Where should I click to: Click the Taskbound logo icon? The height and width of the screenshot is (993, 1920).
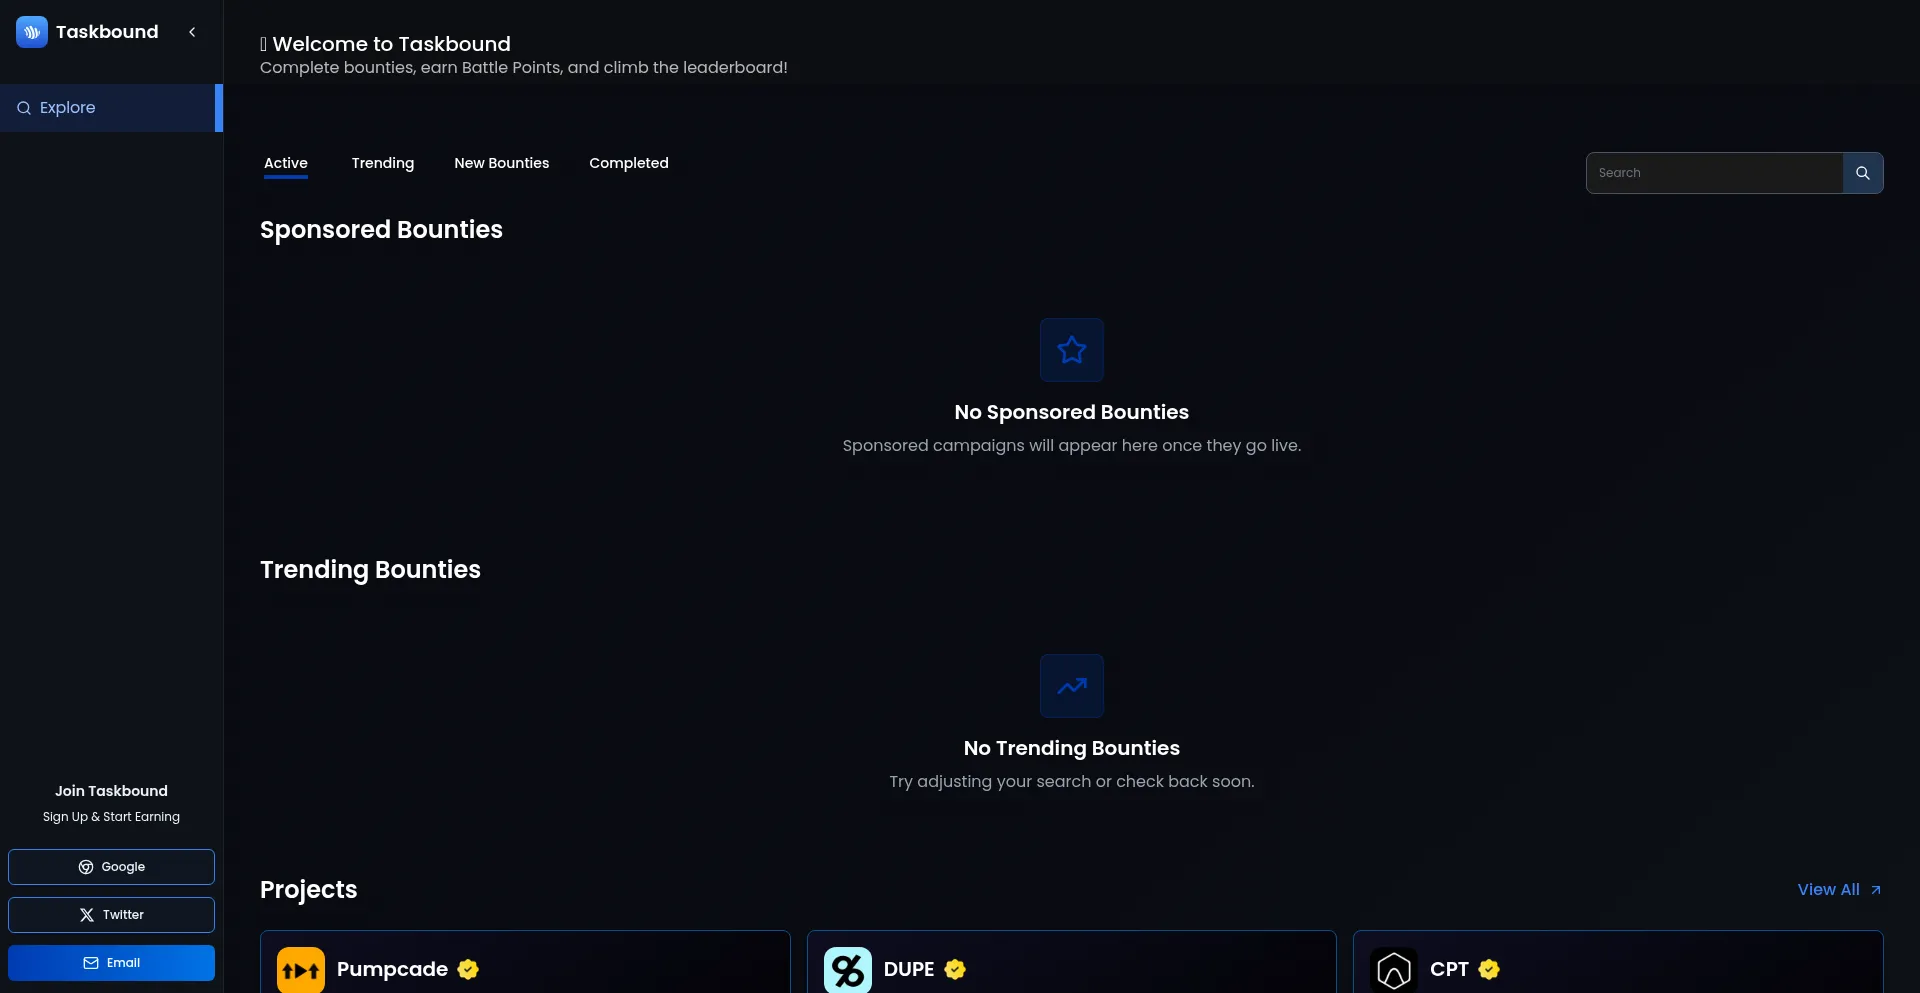(32, 32)
